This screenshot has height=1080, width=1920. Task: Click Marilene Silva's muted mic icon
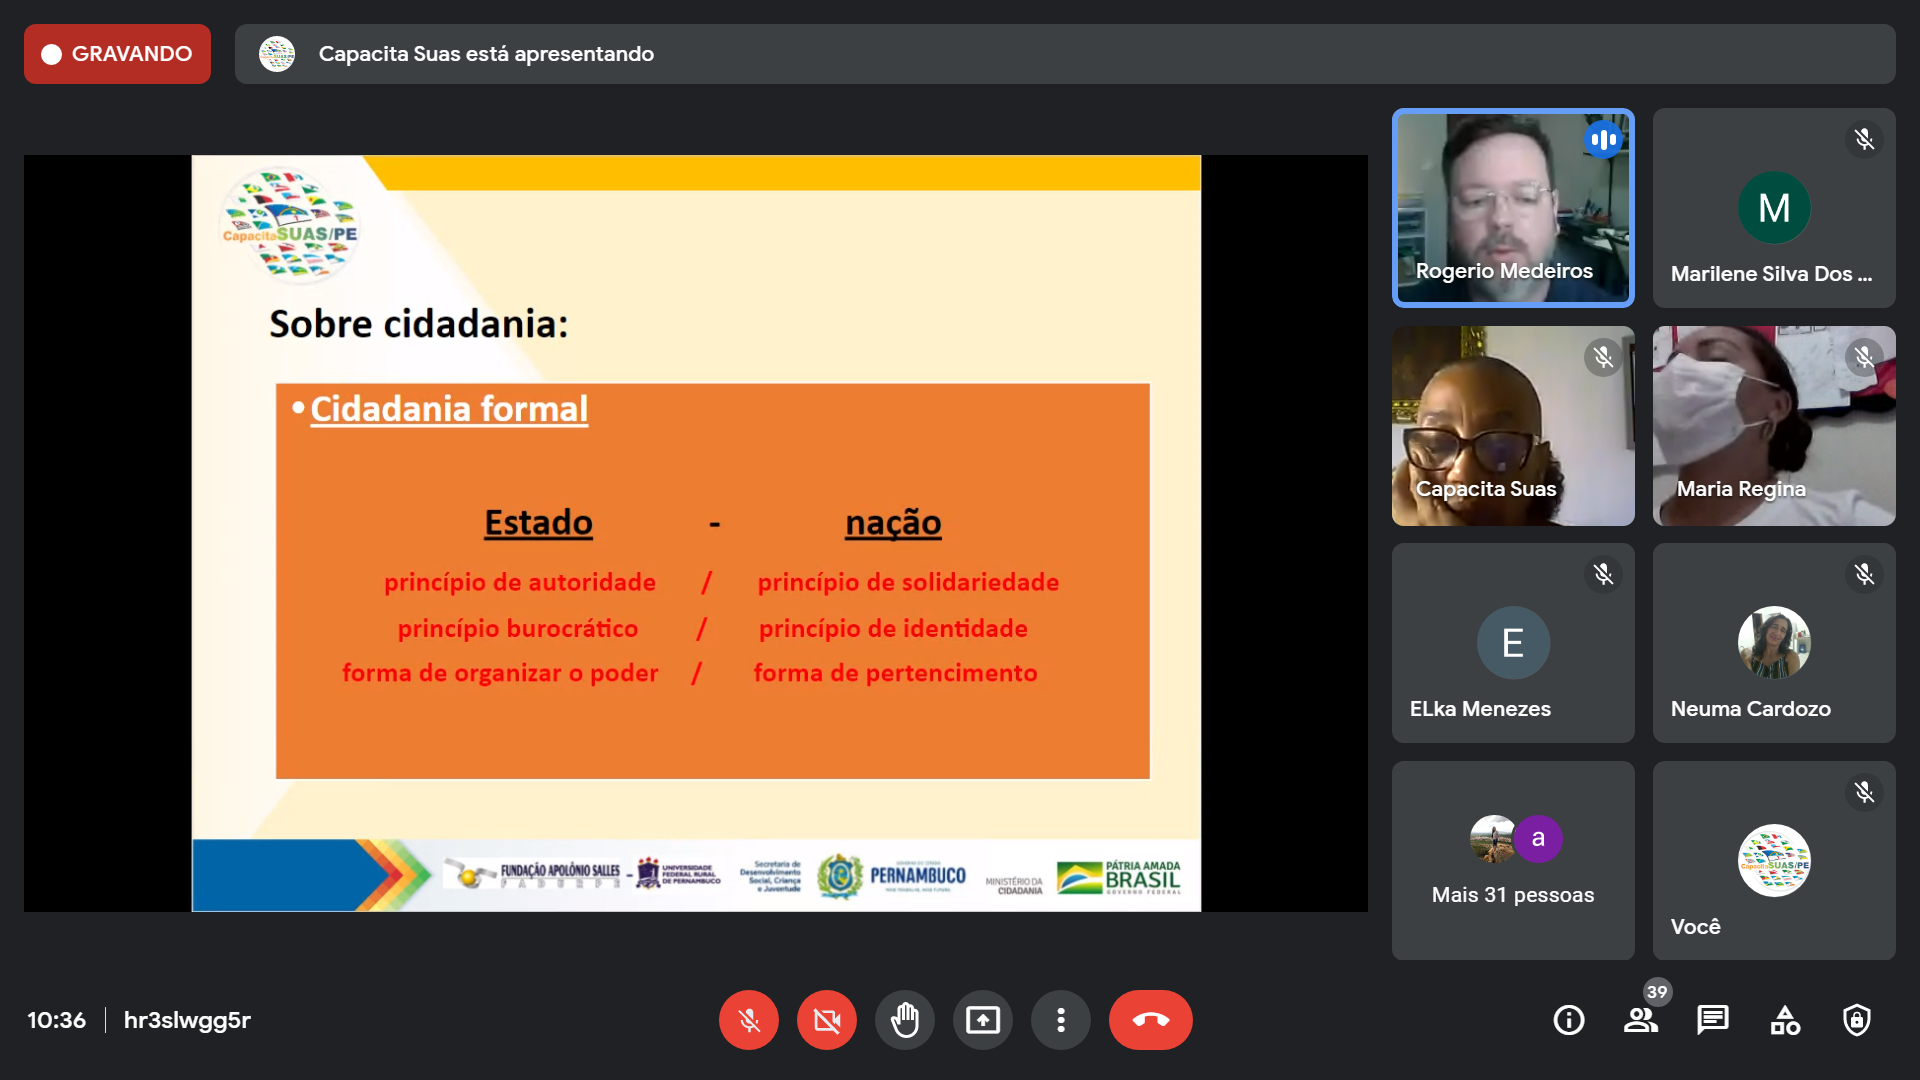(1864, 139)
